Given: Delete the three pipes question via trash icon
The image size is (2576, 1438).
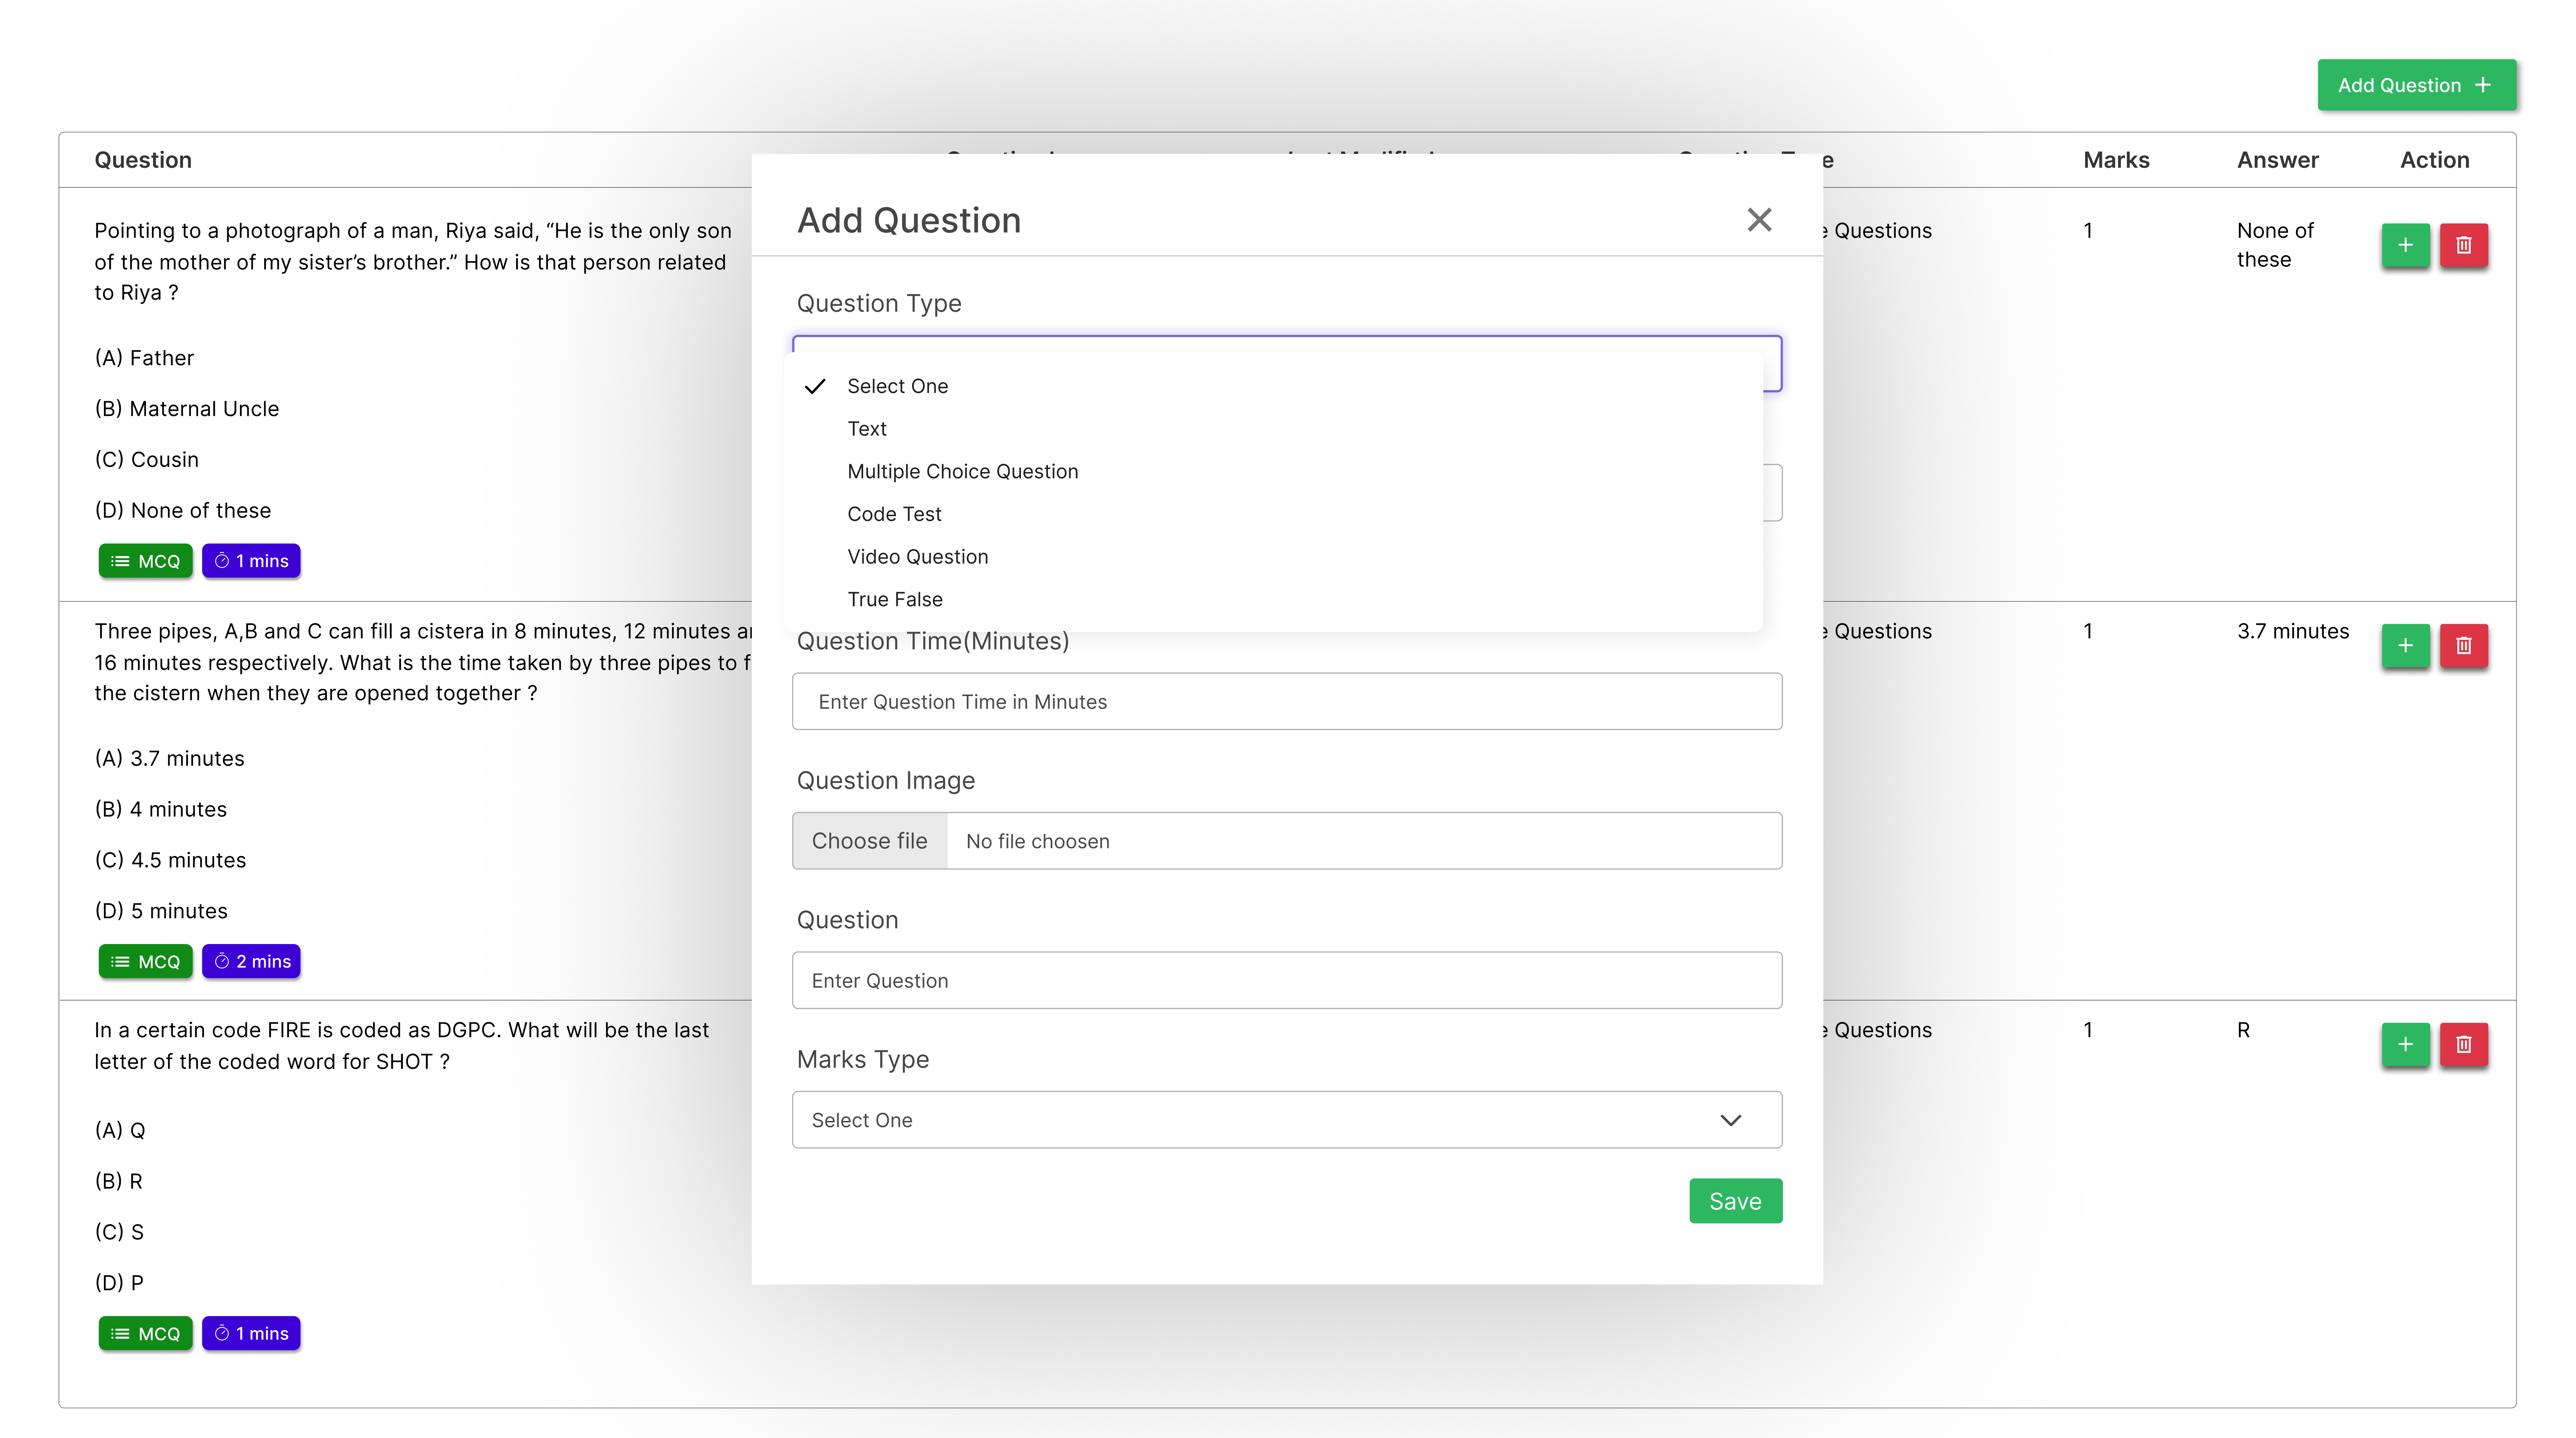Looking at the screenshot, I should click(x=2463, y=645).
